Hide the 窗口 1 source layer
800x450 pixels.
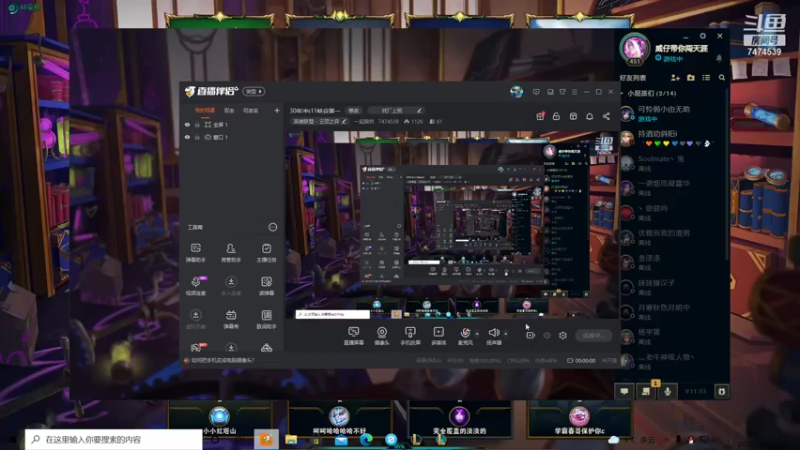[187, 137]
